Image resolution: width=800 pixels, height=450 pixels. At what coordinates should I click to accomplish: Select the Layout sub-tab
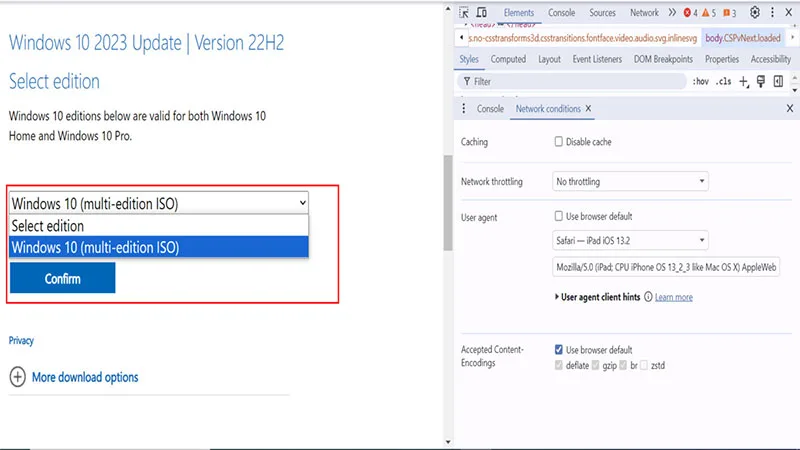pos(549,59)
